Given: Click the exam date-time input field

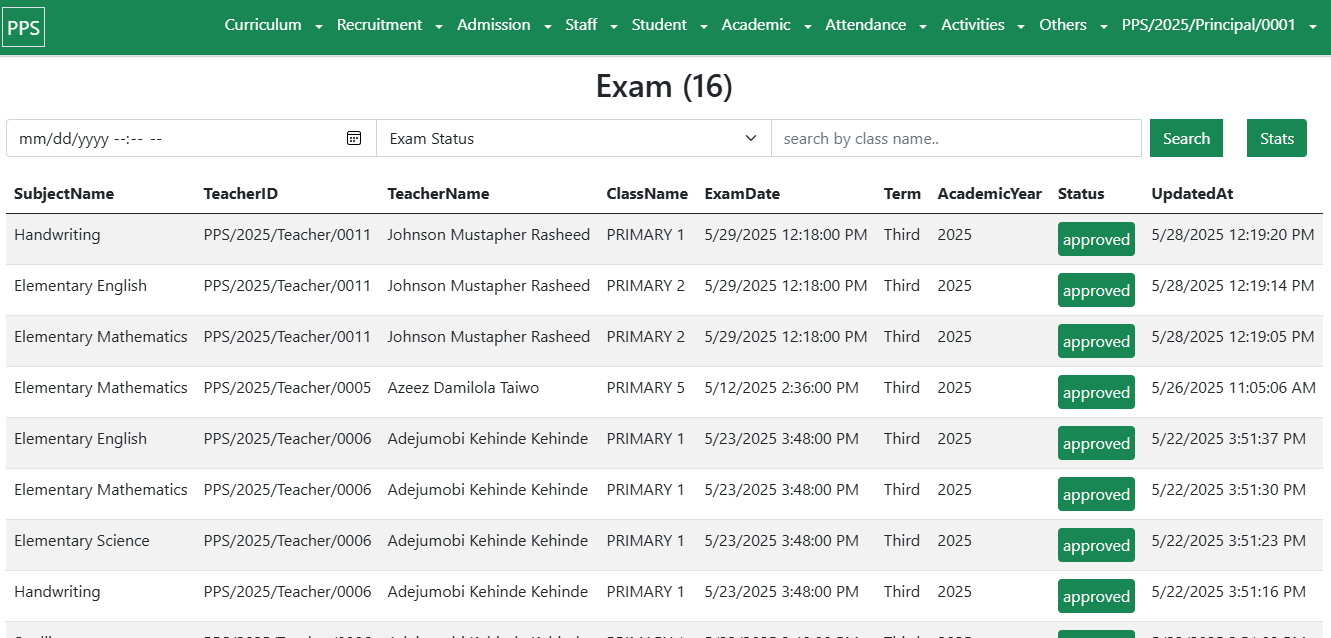Looking at the screenshot, I should pyautogui.click(x=175, y=138).
